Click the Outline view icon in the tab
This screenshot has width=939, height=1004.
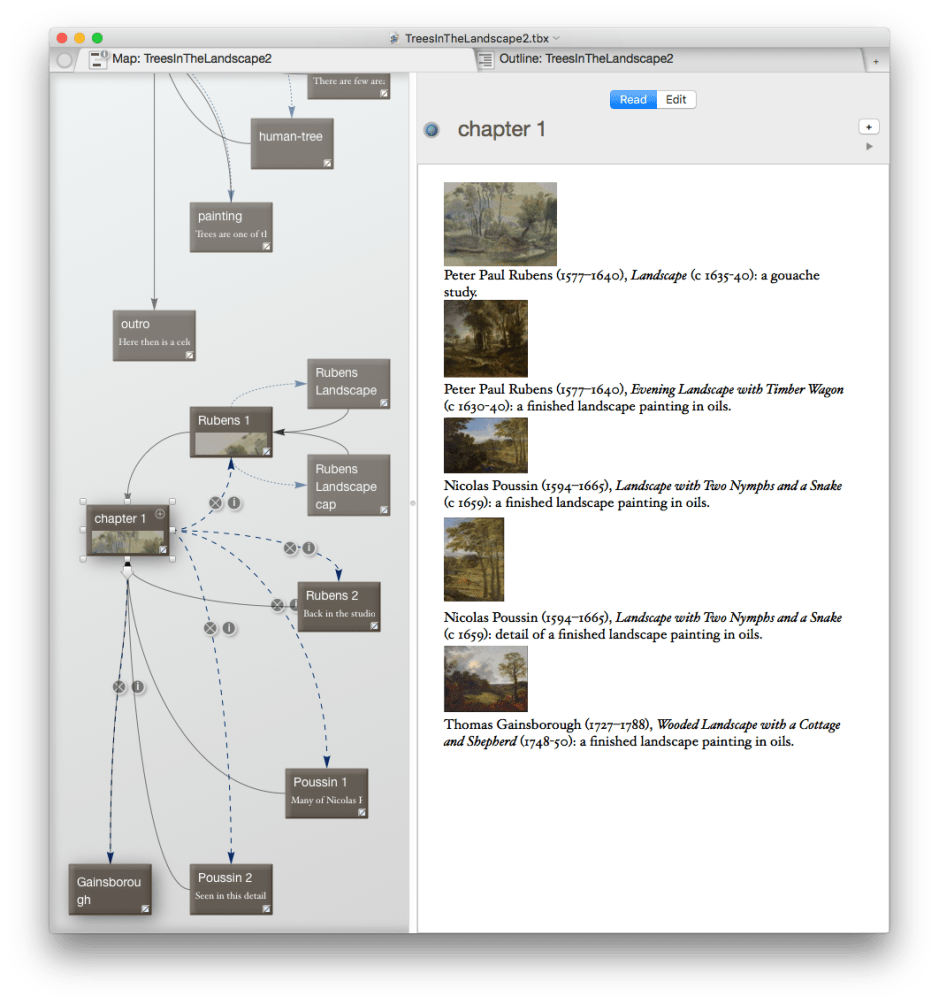tap(485, 60)
